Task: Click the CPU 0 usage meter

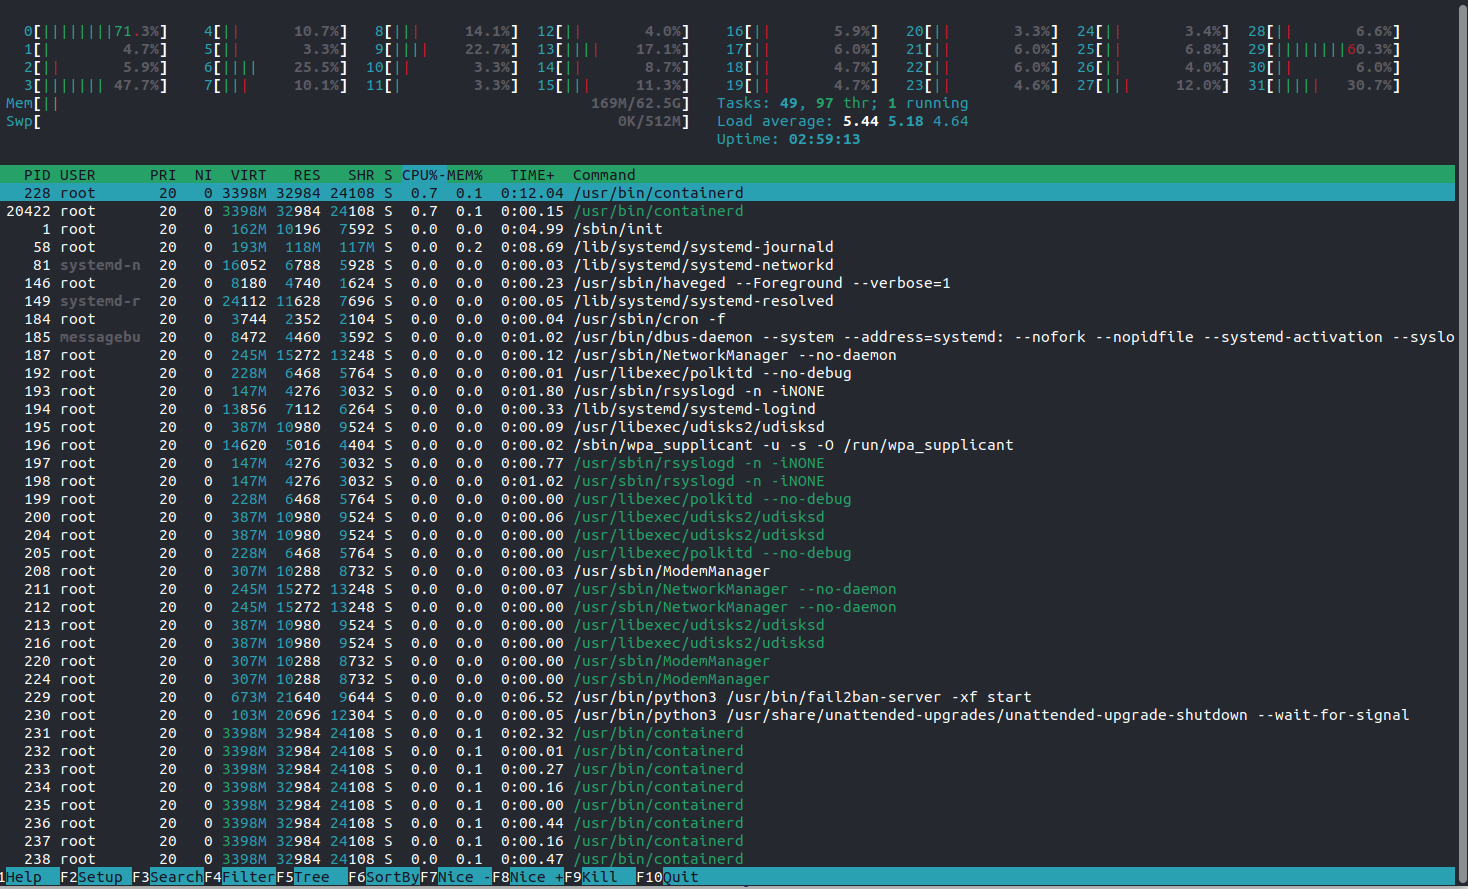Action: 96,31
